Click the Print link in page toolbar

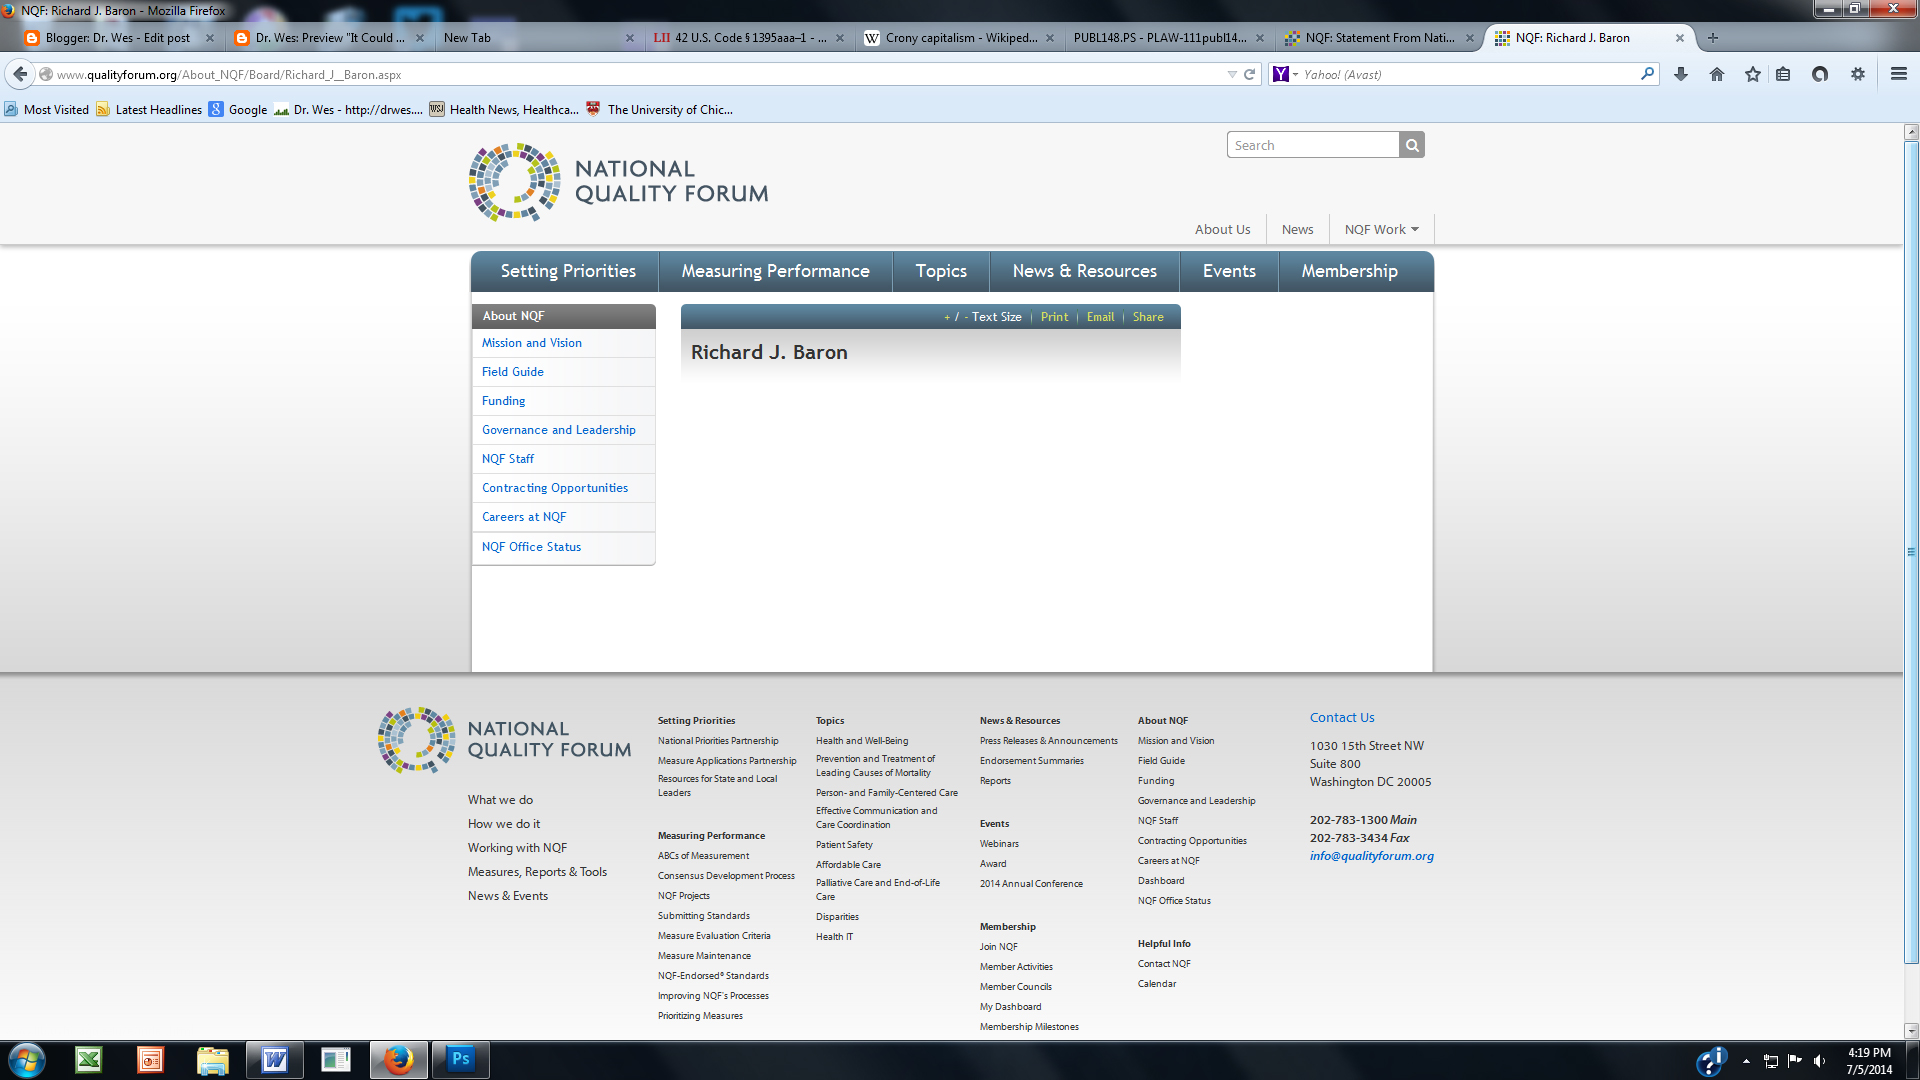pos(1054,317)
